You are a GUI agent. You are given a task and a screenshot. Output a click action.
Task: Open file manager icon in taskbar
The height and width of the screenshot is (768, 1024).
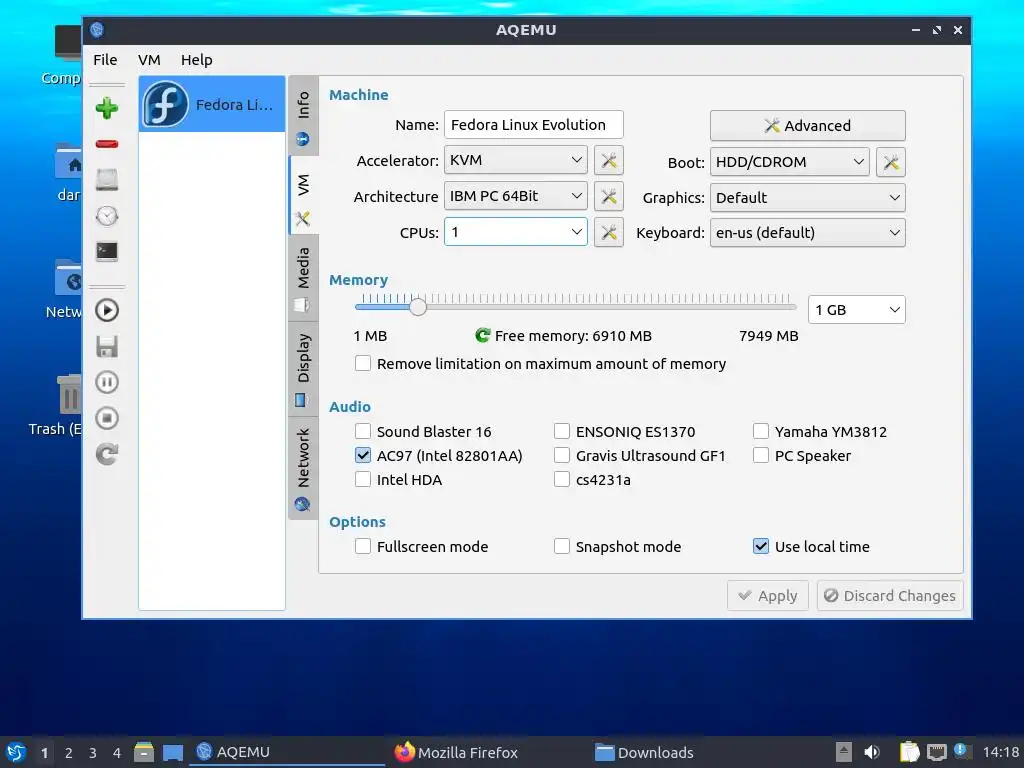coord(144,752)
